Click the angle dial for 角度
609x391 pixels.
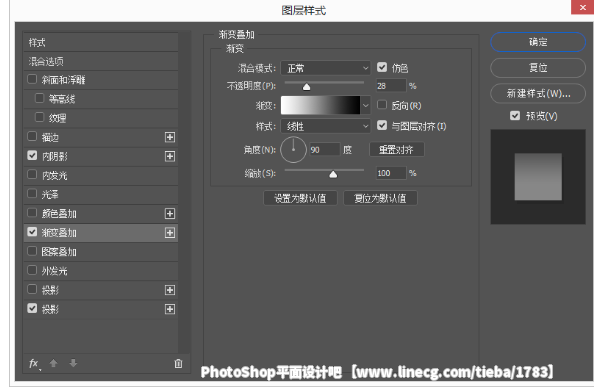click(x=293, y=149)
